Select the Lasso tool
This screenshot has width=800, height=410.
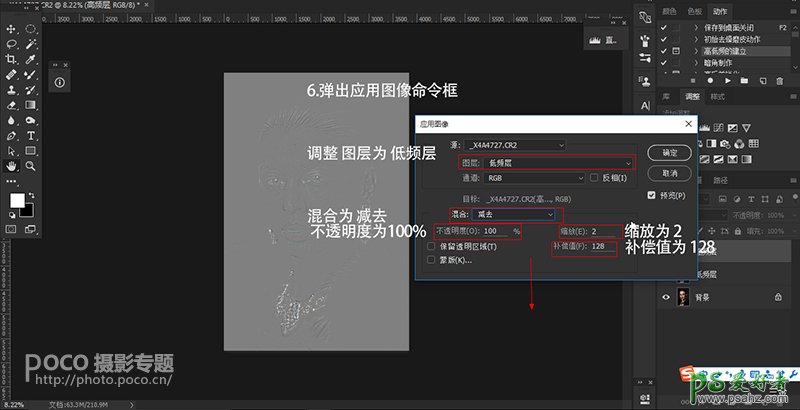coord(11,44)
